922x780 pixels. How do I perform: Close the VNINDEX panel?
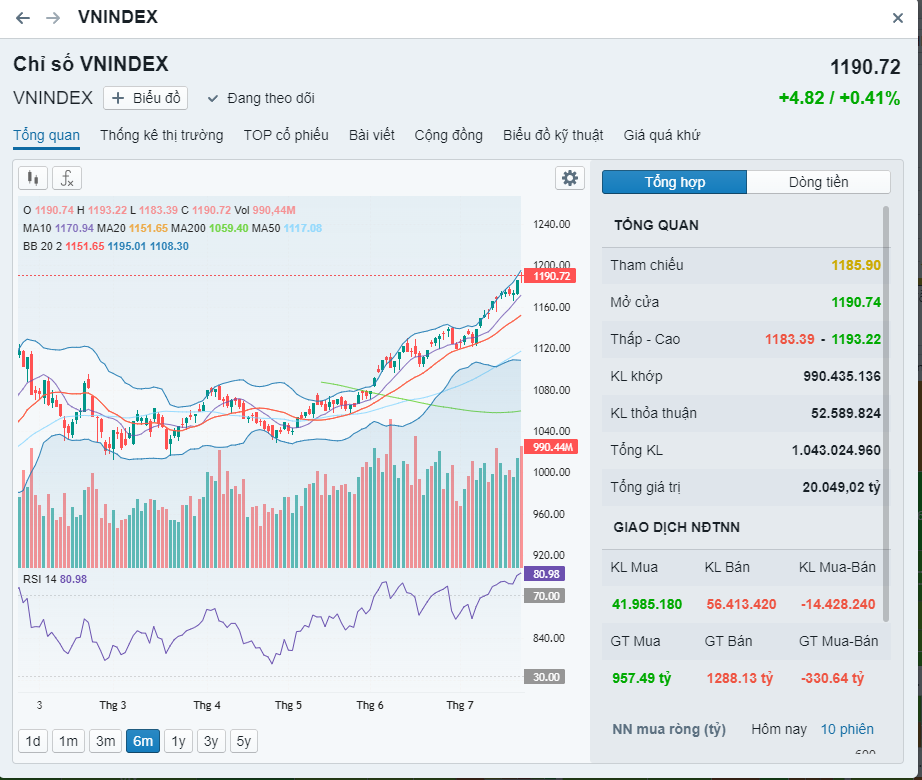tap(898, 18)
